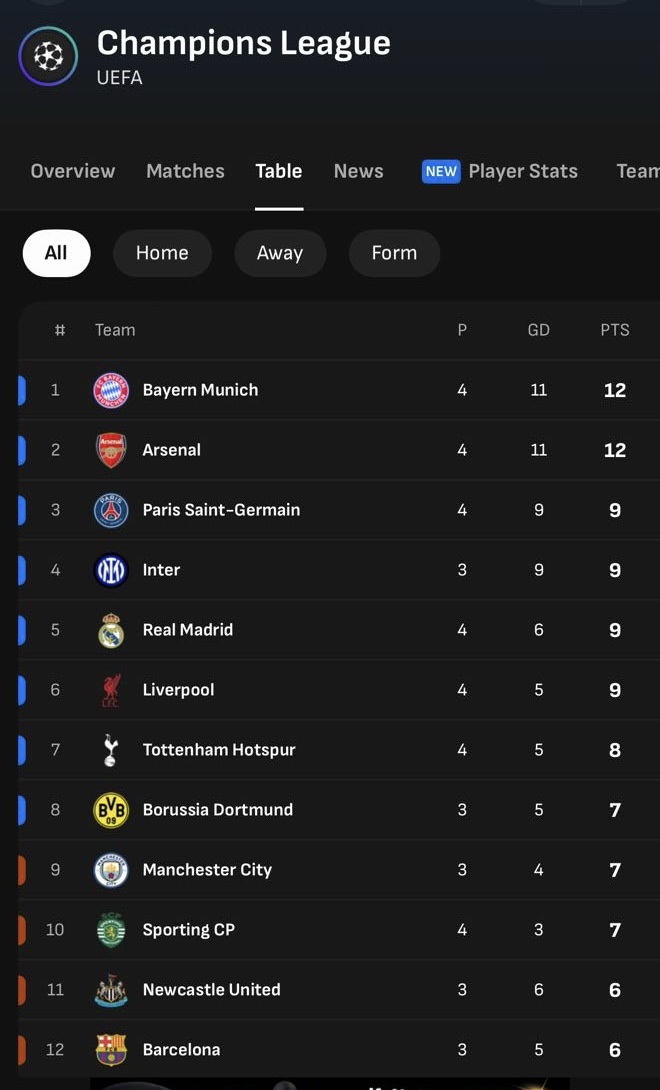The image size is (660, 1090).
Task: Open the Barcelona club crest
Action: [111, 1049]
